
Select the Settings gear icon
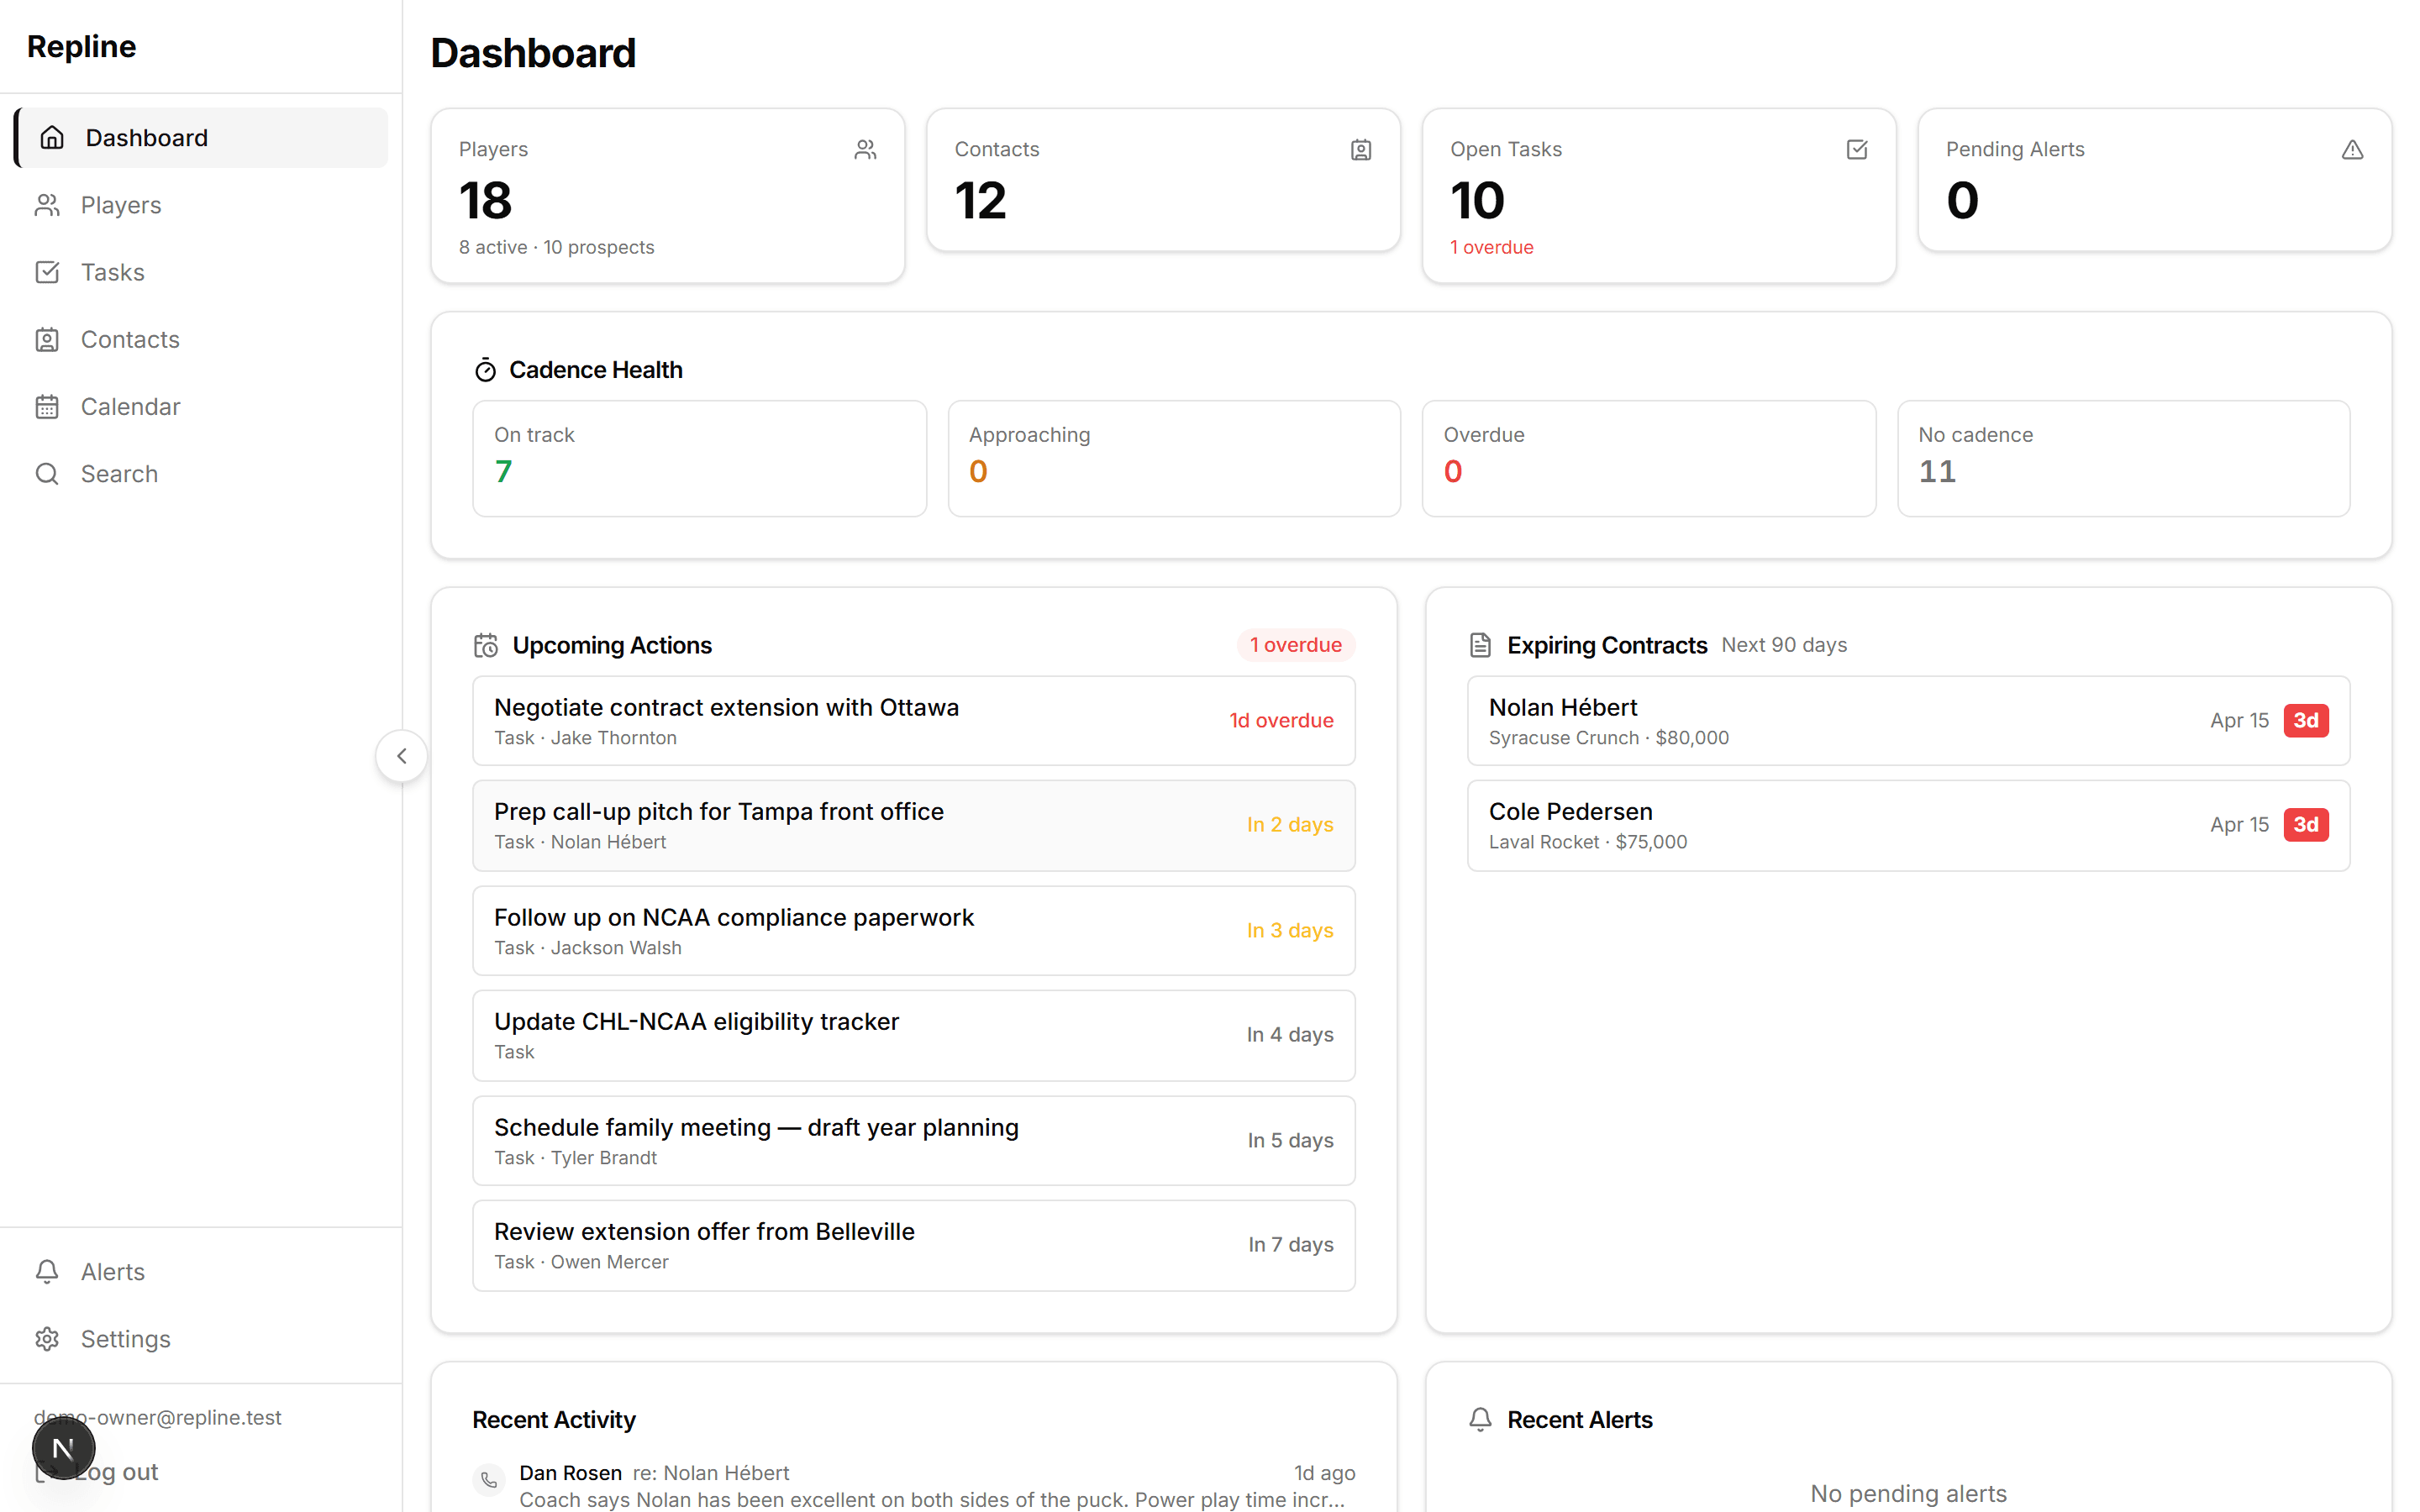coord(47,1338)
